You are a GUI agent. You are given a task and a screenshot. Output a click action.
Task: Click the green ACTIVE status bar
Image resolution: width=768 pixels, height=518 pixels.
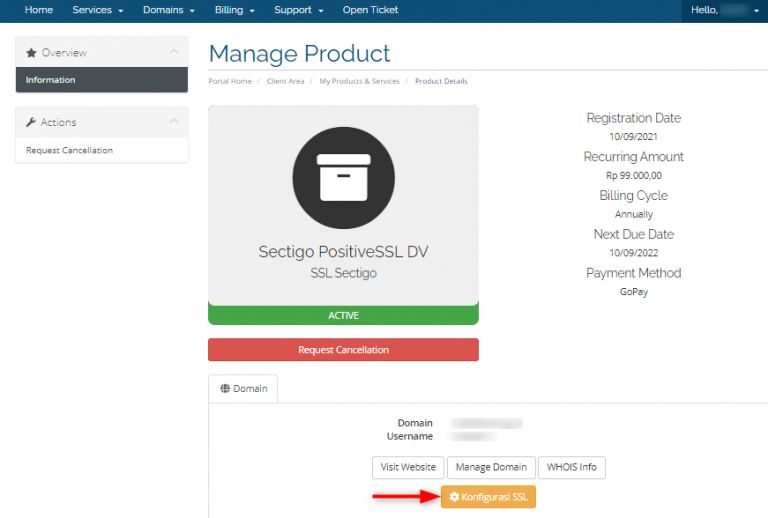point(343,315)
